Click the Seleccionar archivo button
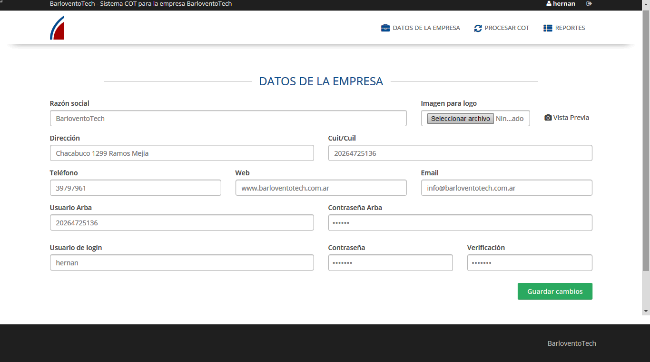The height and width of the screenshot is (362, 650). [460, 119]
